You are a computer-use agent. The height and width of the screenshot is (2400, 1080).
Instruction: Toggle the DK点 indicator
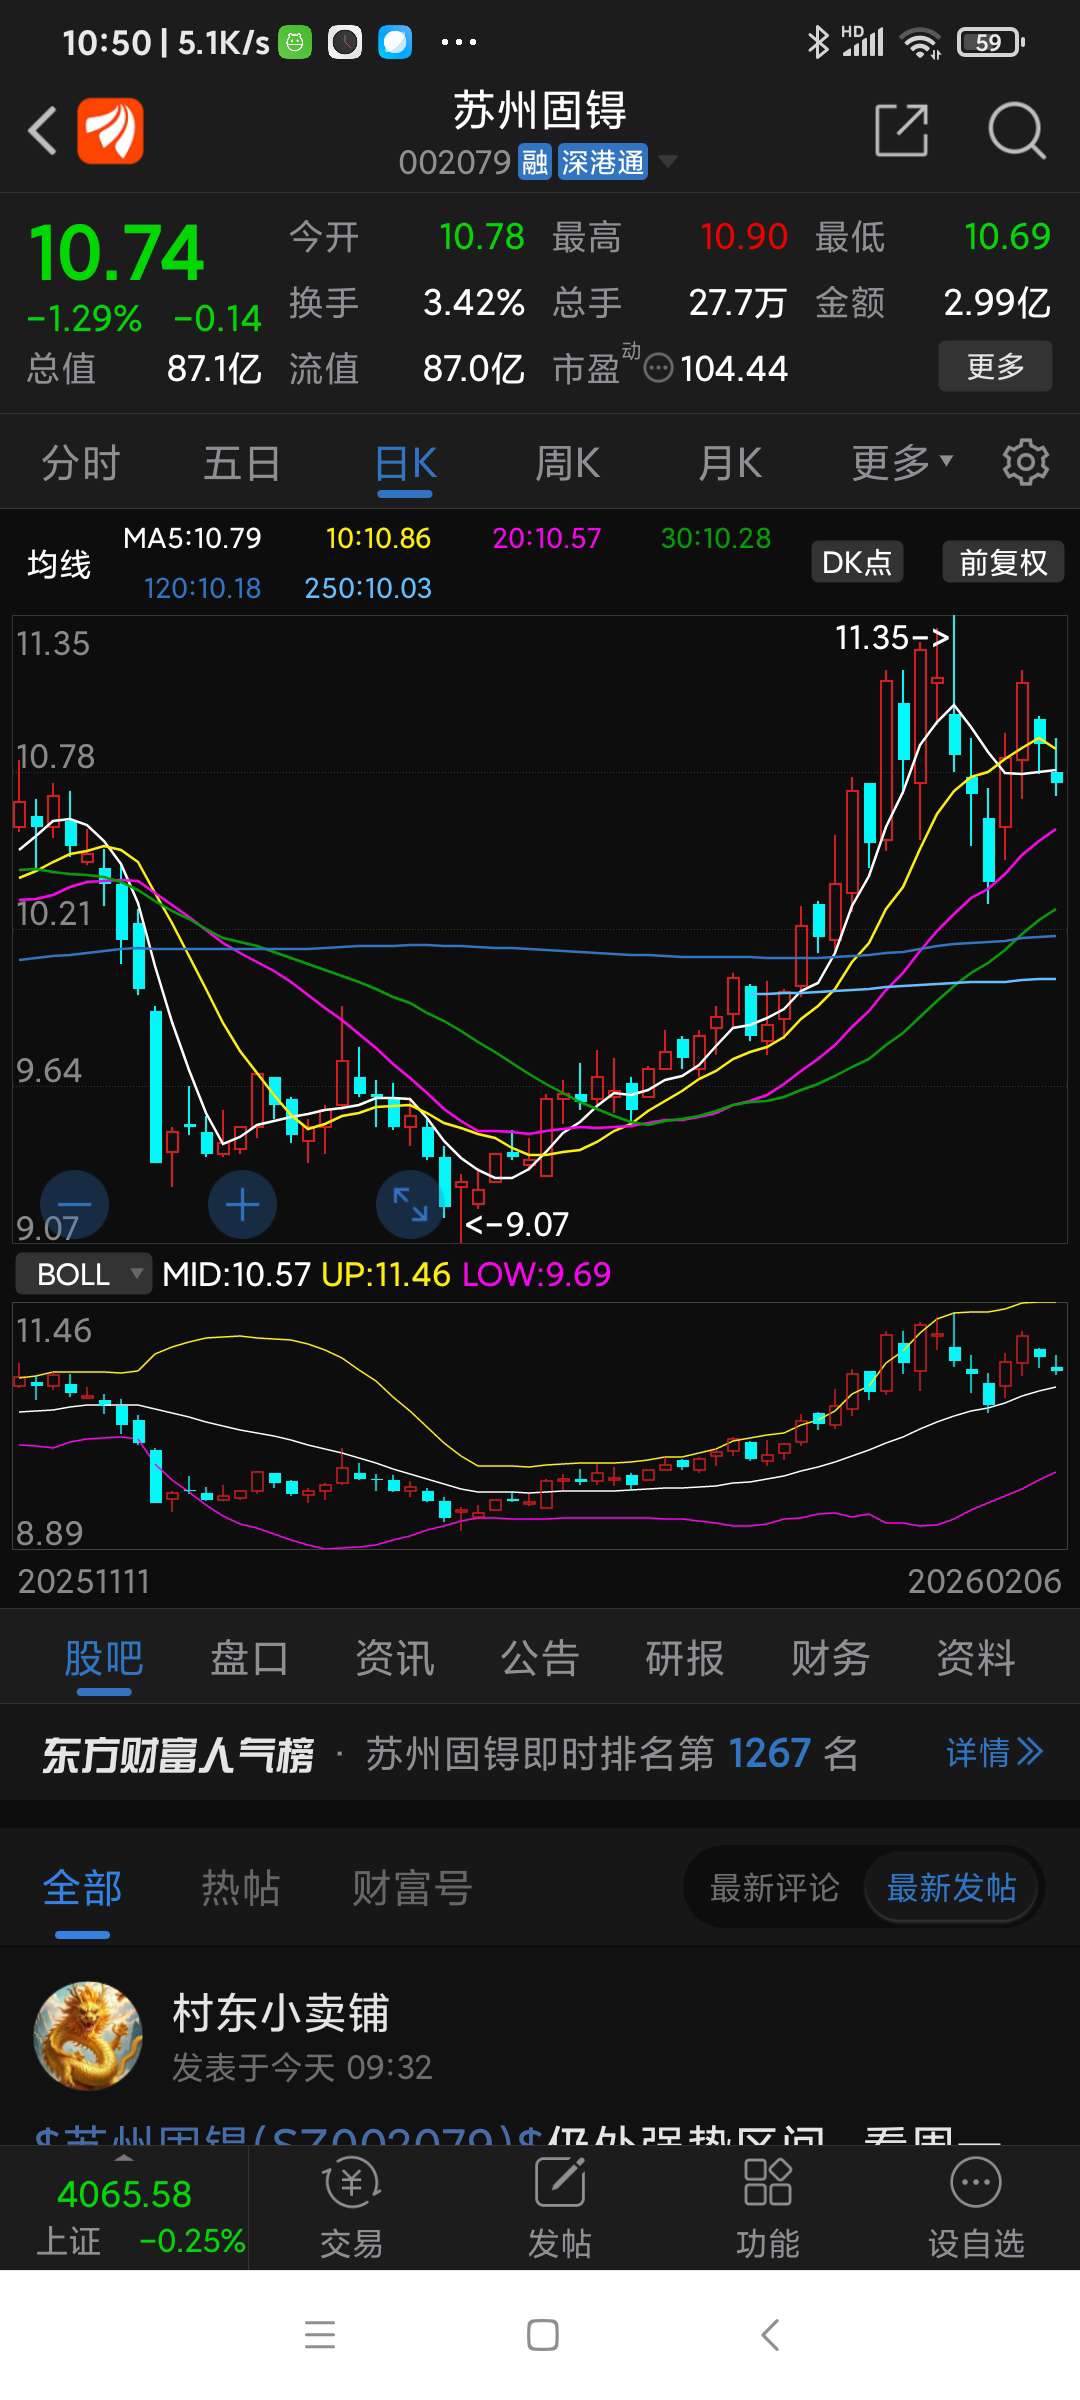[x=857, y=562]
